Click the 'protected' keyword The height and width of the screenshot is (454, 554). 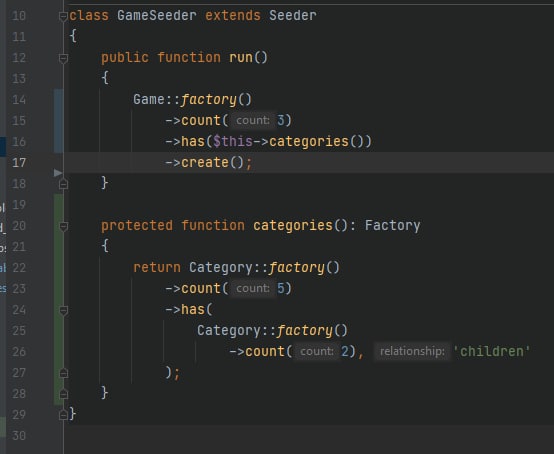[x=137, y=225]
